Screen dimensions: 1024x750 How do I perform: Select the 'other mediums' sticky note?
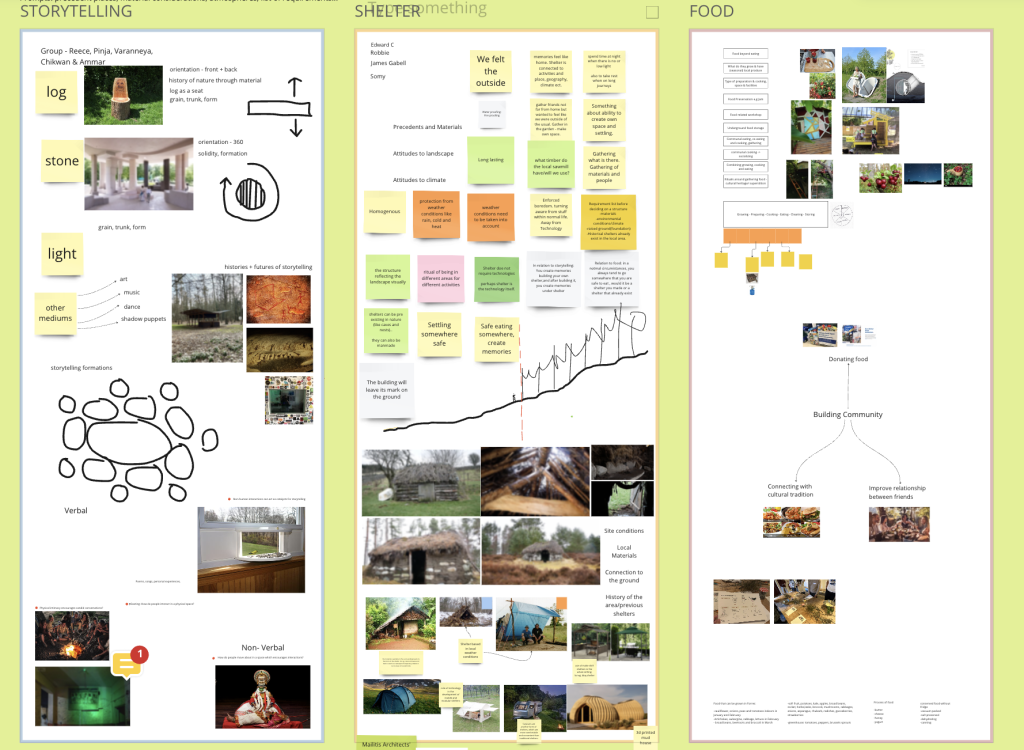point(55,311)
